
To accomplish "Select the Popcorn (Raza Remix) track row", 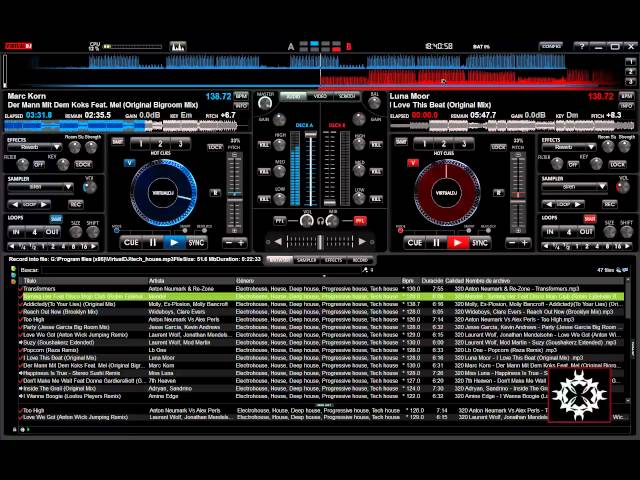I will [x=321, y=350].
